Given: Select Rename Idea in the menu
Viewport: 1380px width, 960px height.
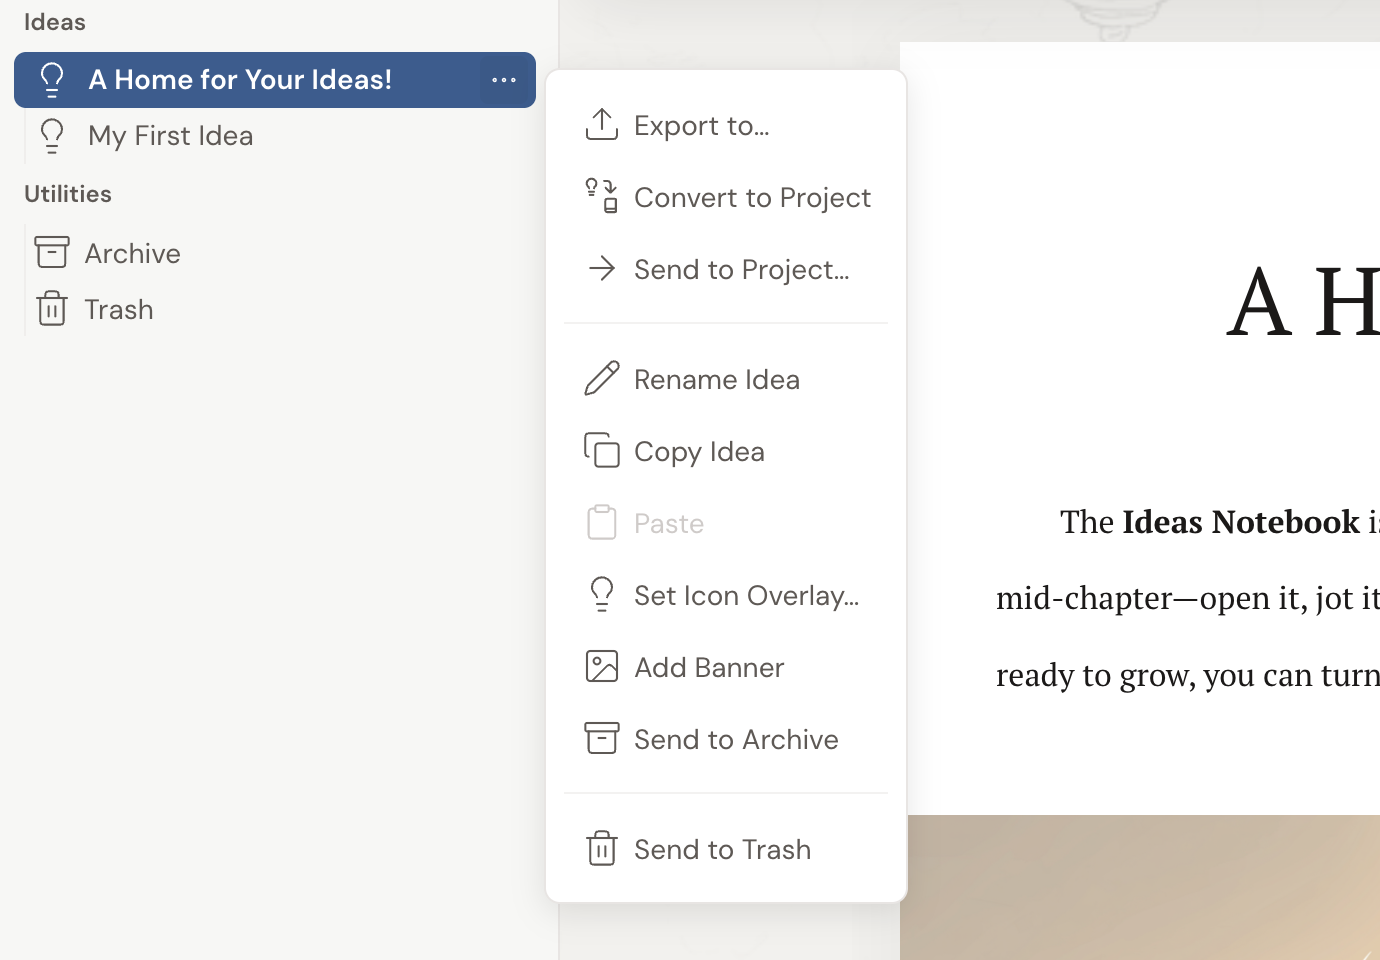Looking at the screenshot, I should coord(726,379).
